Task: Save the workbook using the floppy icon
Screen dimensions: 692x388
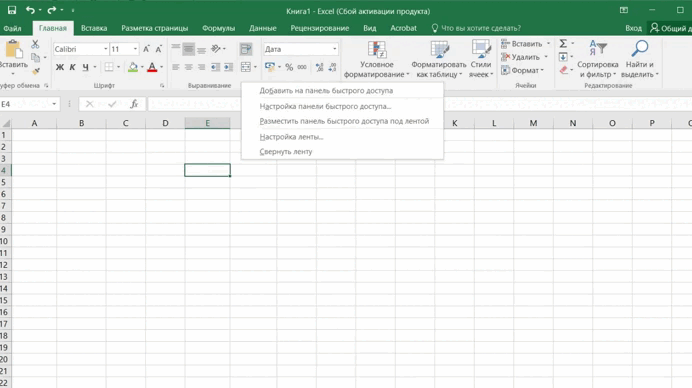Action: click(x=12, y=10)
